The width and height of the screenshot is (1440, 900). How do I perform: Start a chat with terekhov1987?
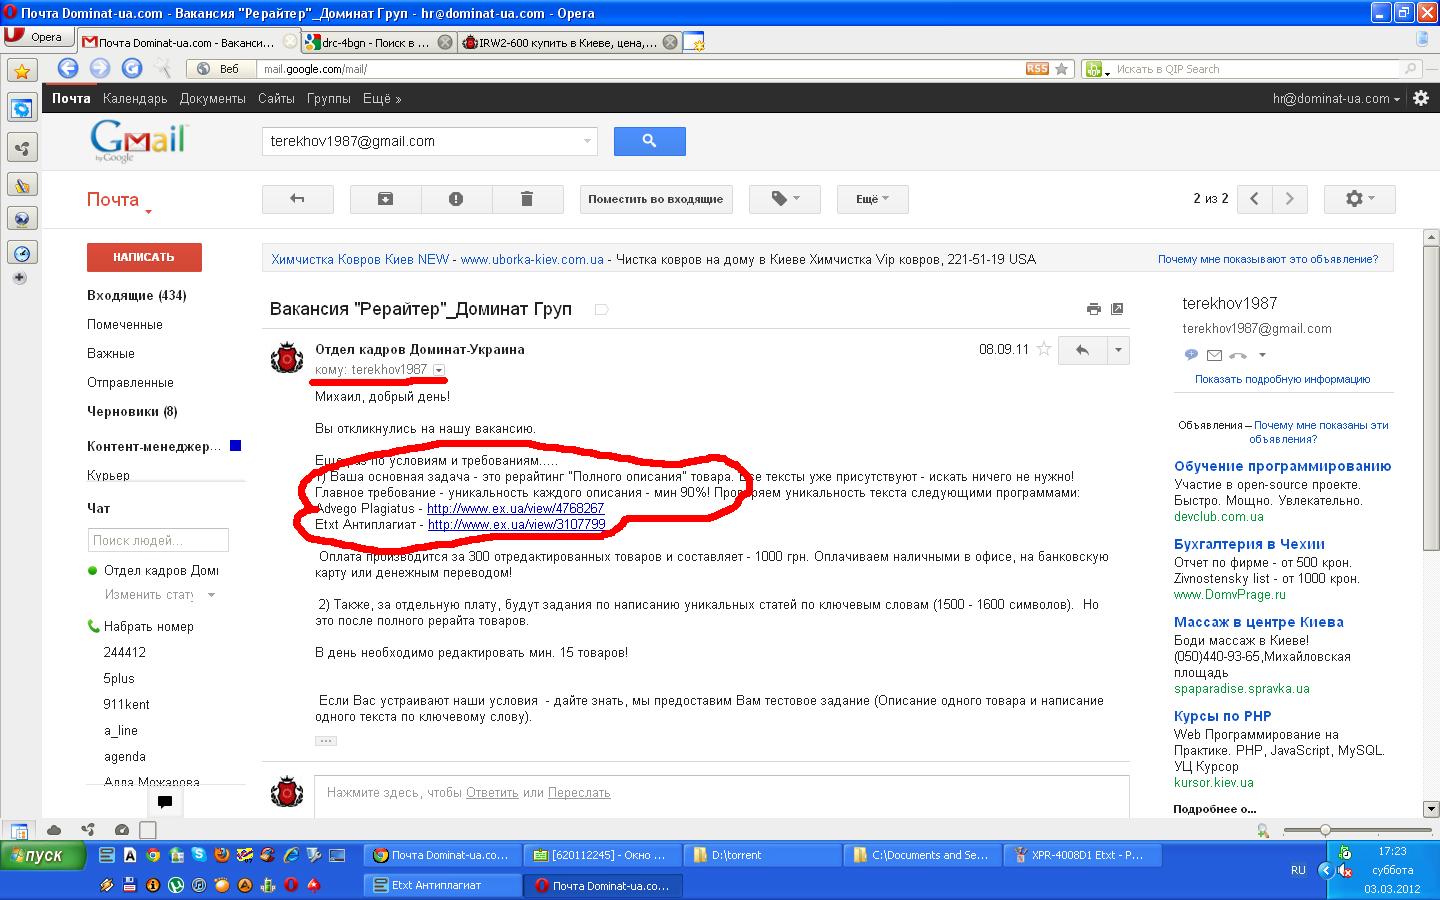(x=1191, y=355)
